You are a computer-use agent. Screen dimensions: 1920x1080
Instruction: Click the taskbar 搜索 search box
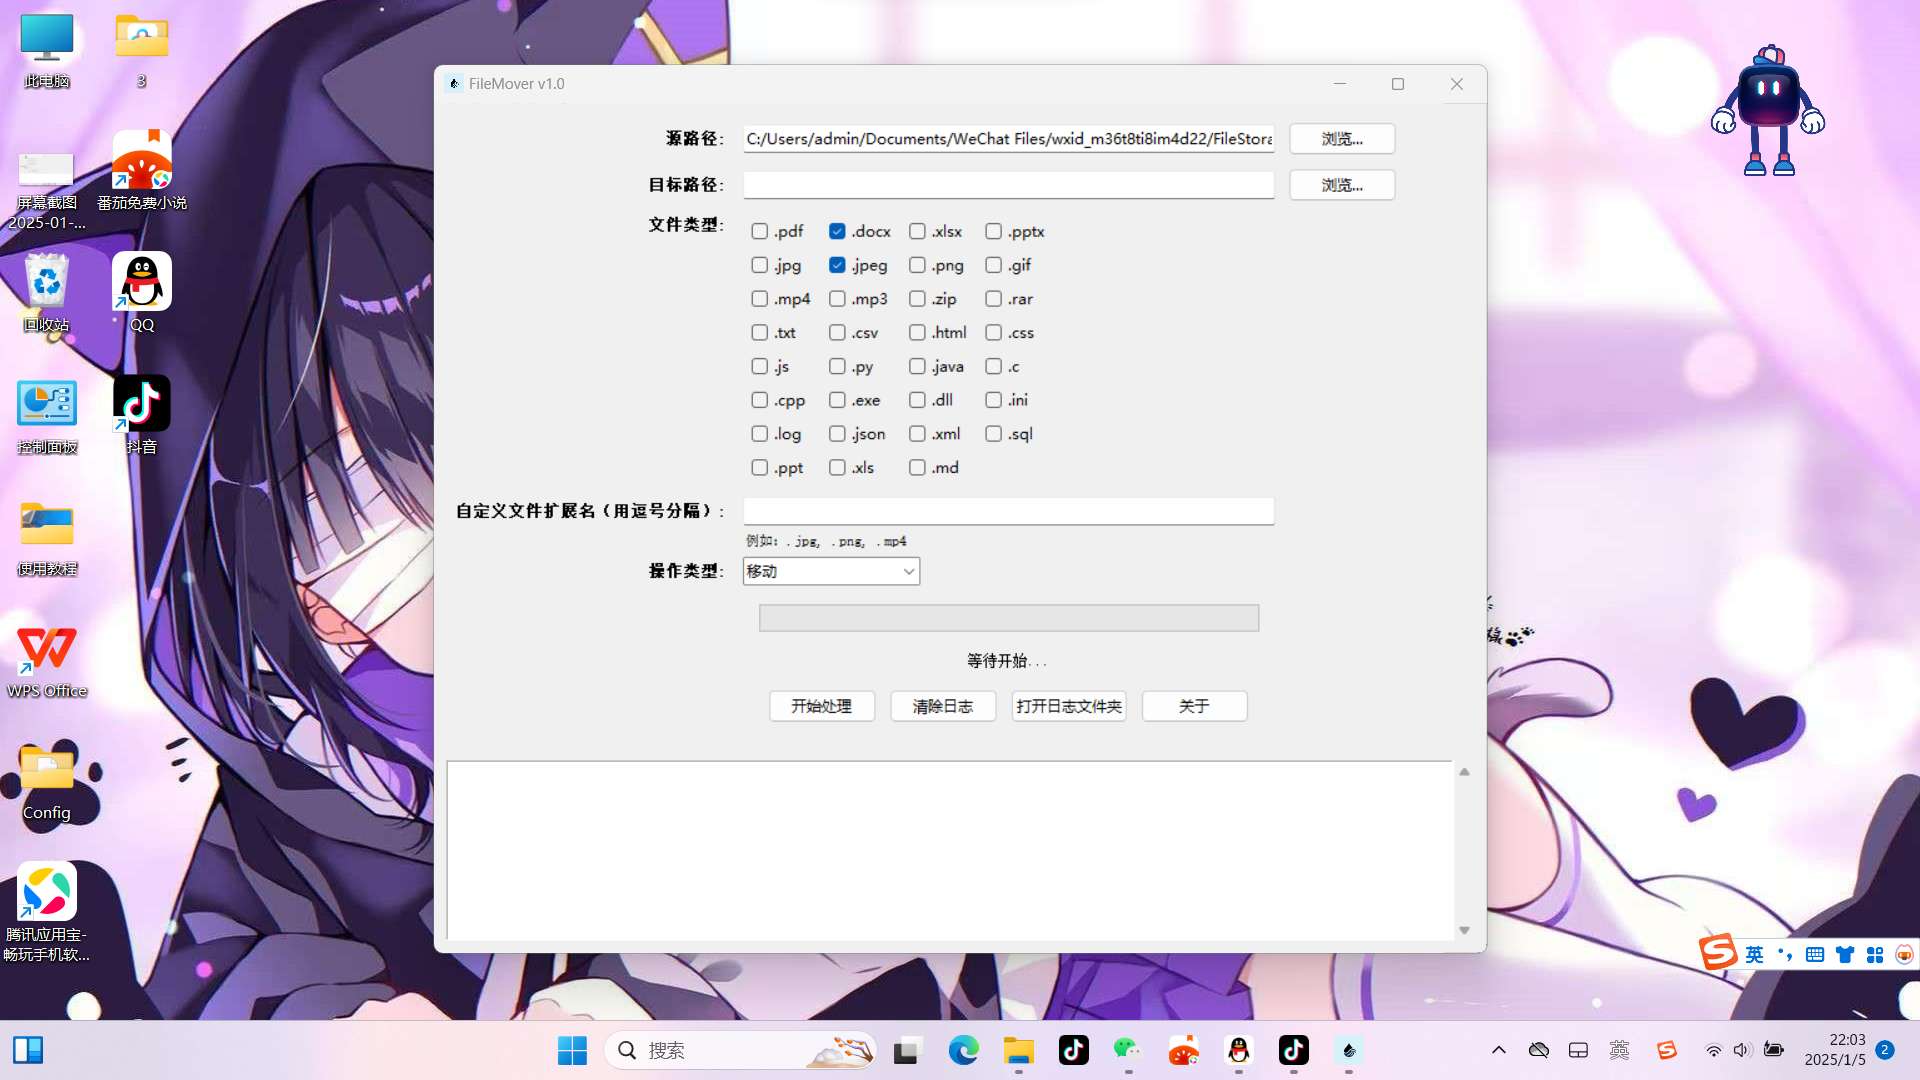coord(740,1050)
